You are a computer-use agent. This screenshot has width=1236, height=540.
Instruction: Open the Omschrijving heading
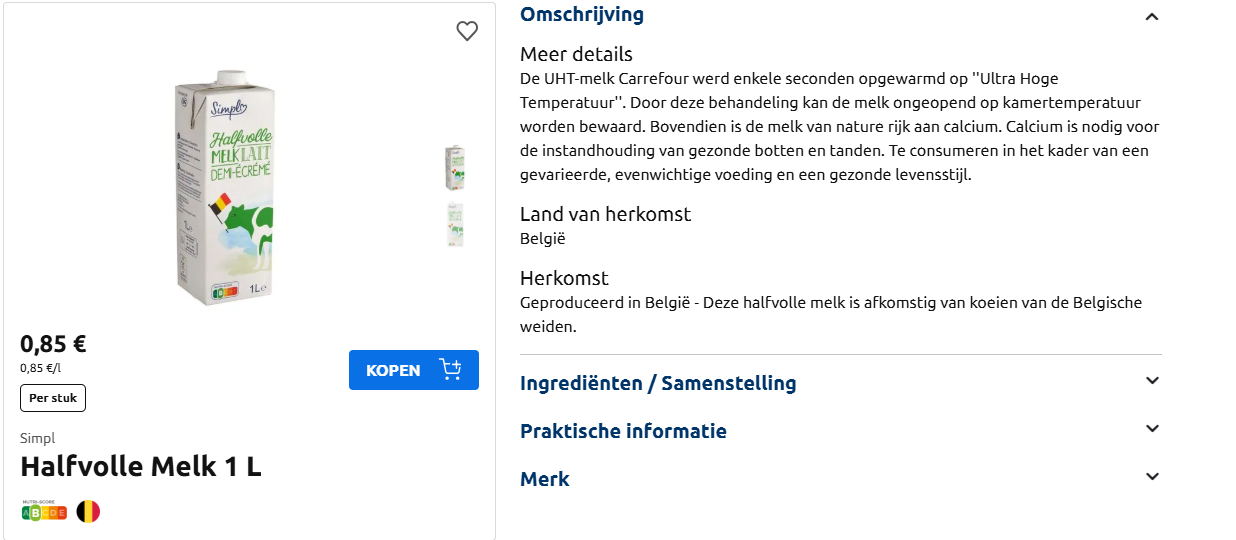(582, 15)
